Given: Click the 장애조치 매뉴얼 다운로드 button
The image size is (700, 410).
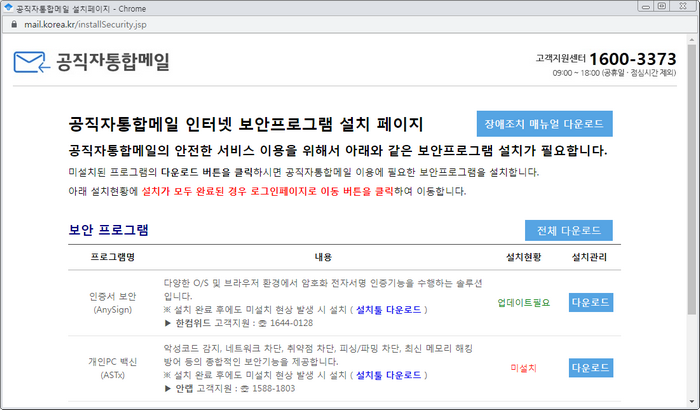Looking at the screenshot, I should 544,124.
